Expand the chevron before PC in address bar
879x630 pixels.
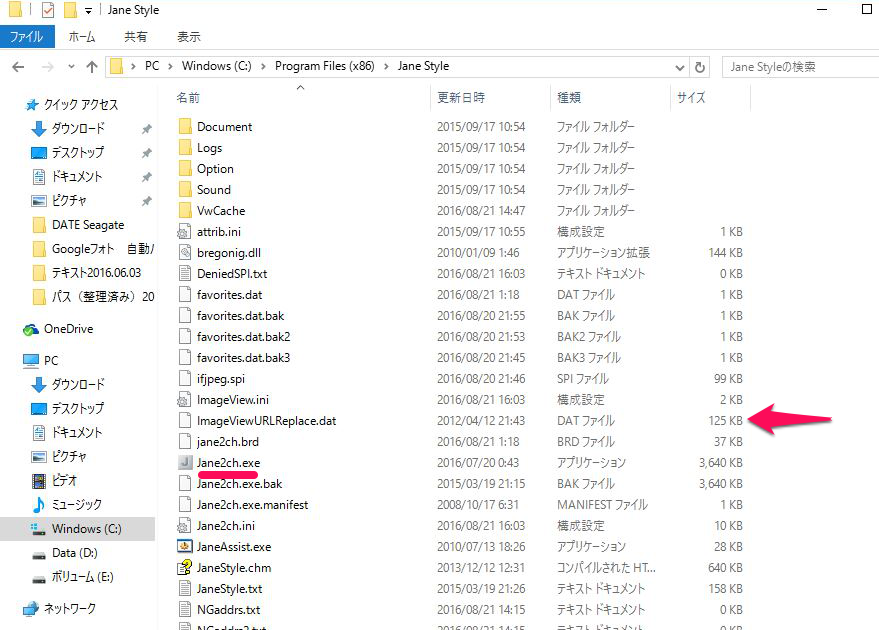[x=133, y=67]
